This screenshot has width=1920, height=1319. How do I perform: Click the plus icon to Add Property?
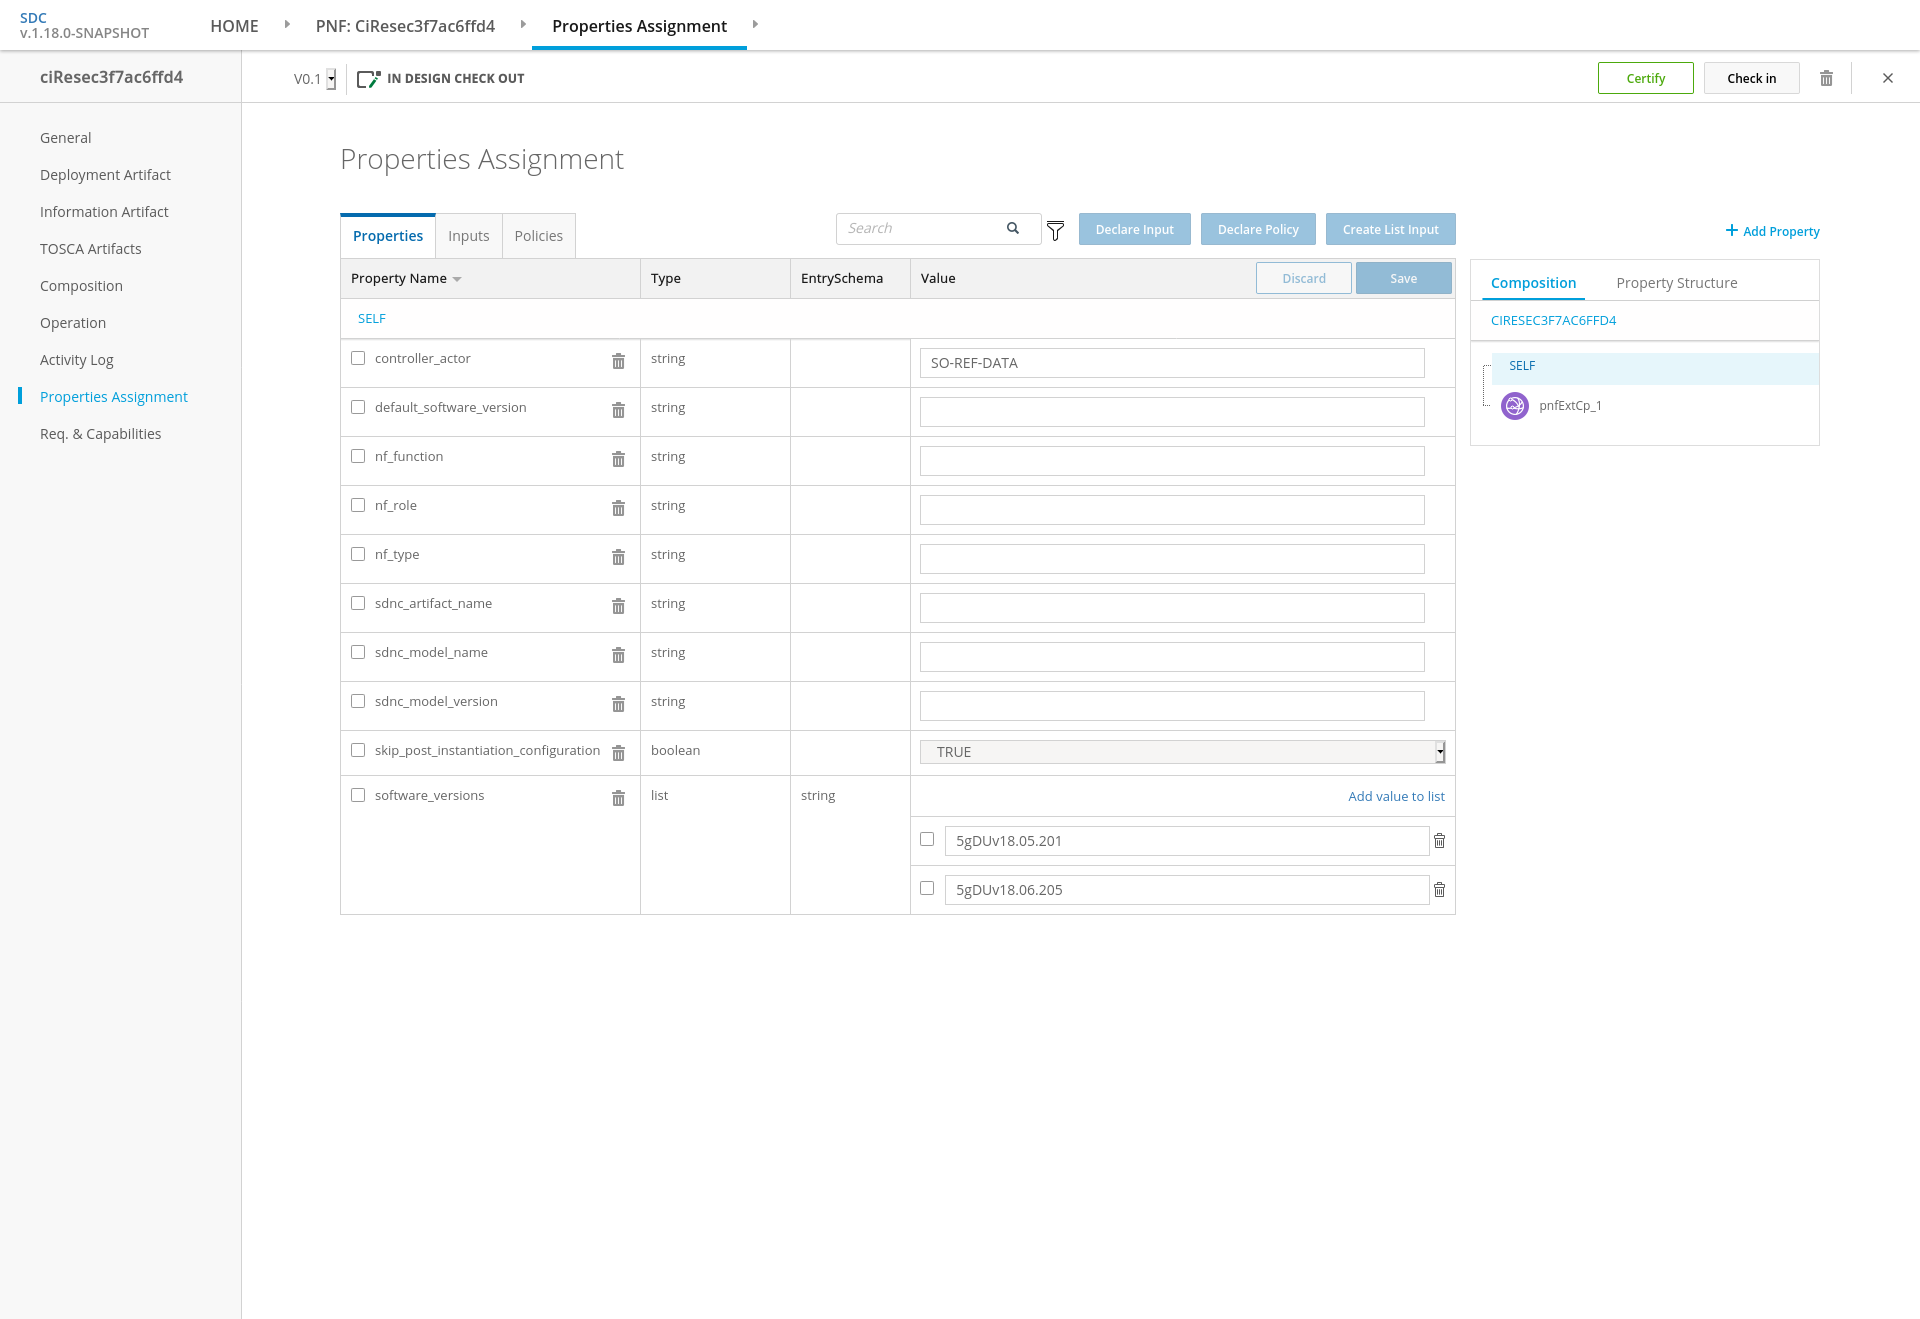(x=1731, y=230)
